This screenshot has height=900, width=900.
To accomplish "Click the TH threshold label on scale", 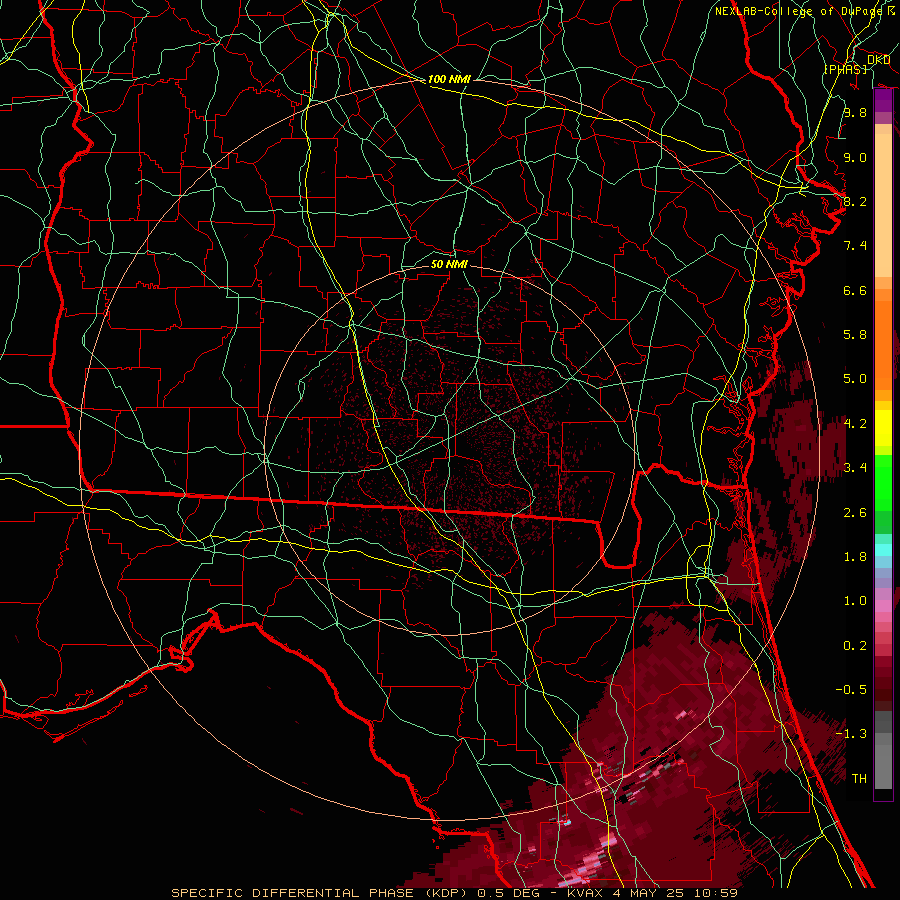I will [x=859, y=779].
